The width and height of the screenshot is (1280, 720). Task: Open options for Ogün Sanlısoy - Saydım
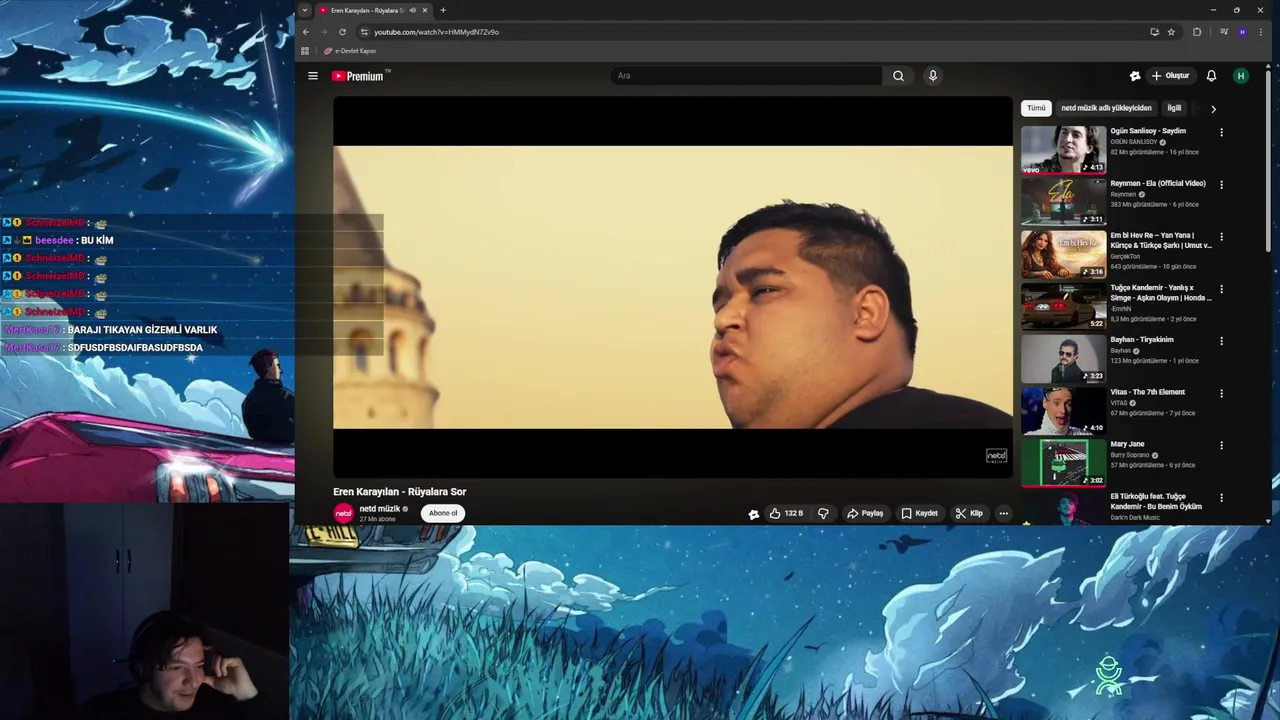[1221, 132]
